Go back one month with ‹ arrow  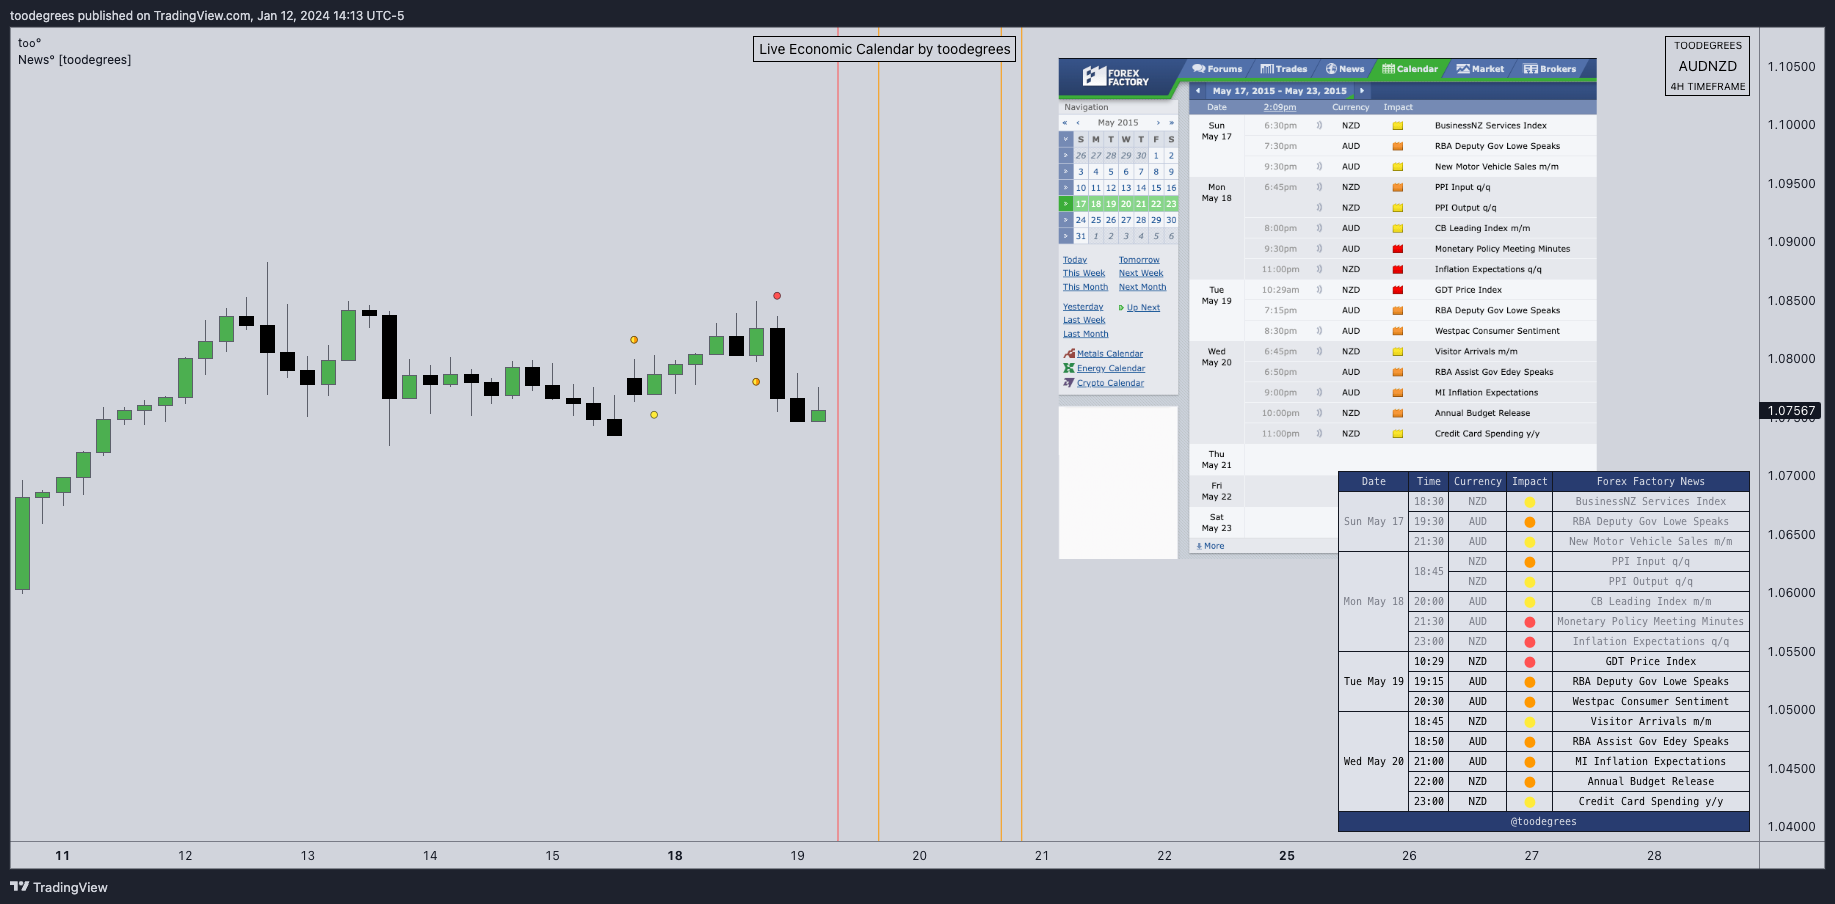(x=1078, y=123)
